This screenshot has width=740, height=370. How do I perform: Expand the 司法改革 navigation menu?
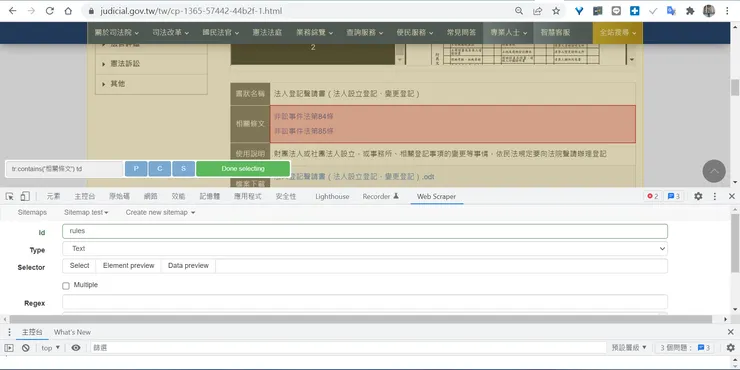[170, 33]
